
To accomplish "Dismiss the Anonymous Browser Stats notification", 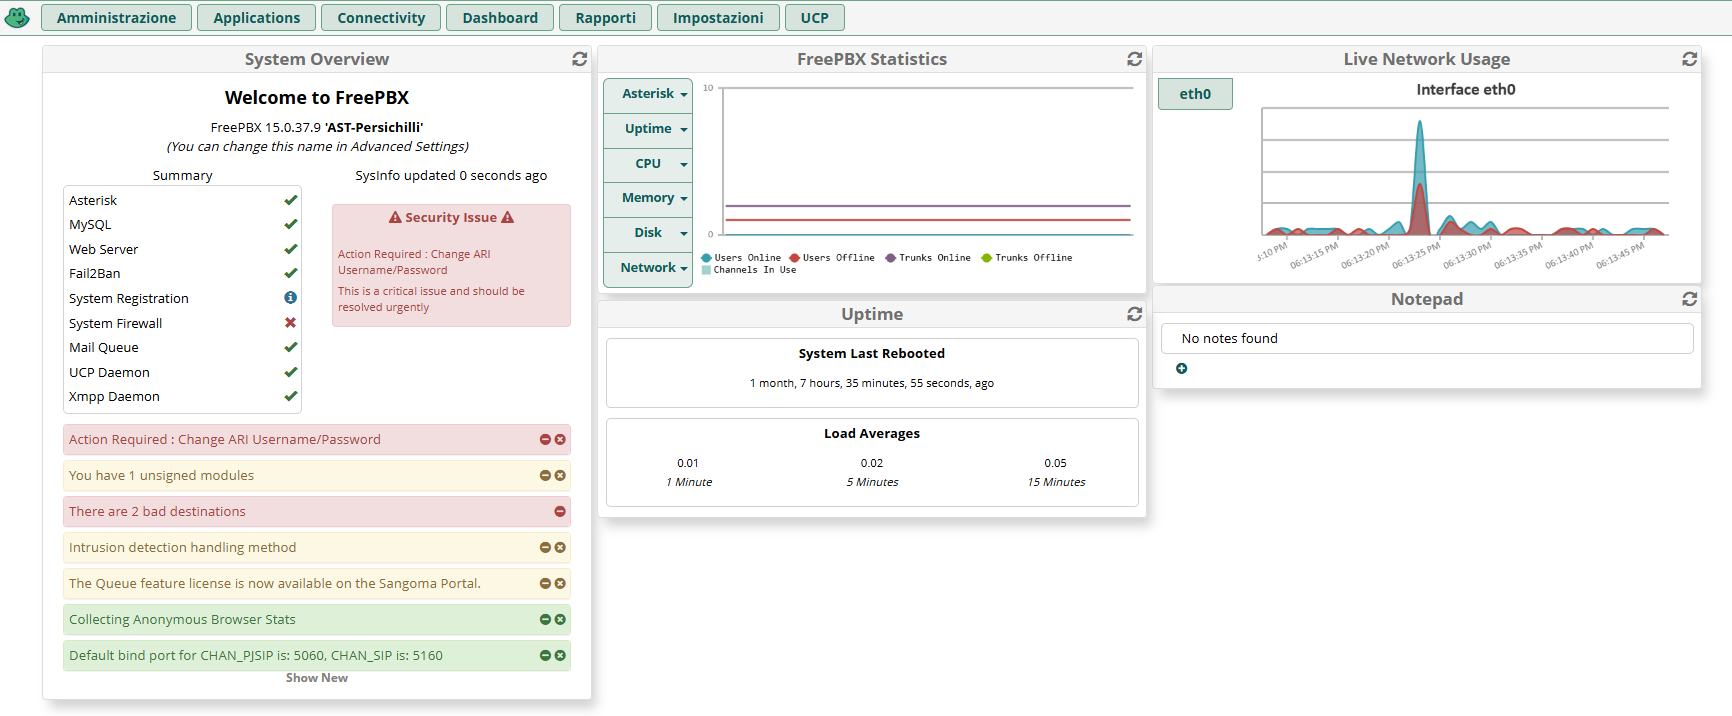I will (560, 619).
